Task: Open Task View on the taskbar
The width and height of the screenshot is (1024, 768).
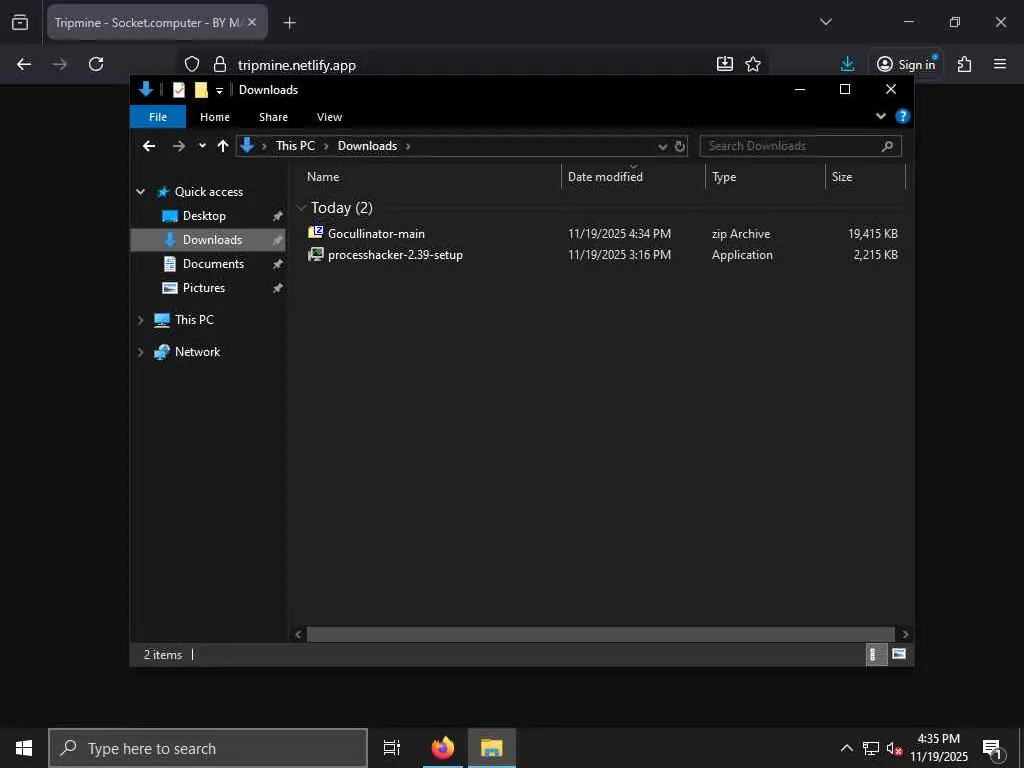Action: [x=391, y=748]
